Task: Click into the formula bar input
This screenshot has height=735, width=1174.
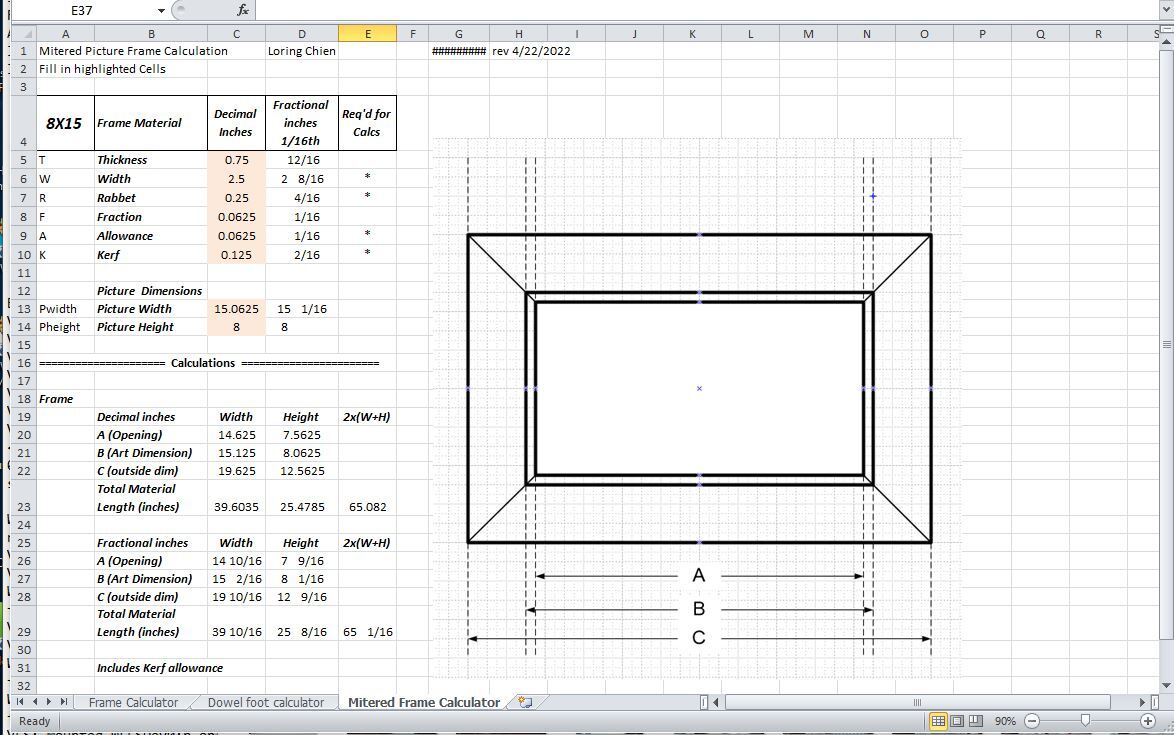Action: pyautogui.click(x=700, y=10)
